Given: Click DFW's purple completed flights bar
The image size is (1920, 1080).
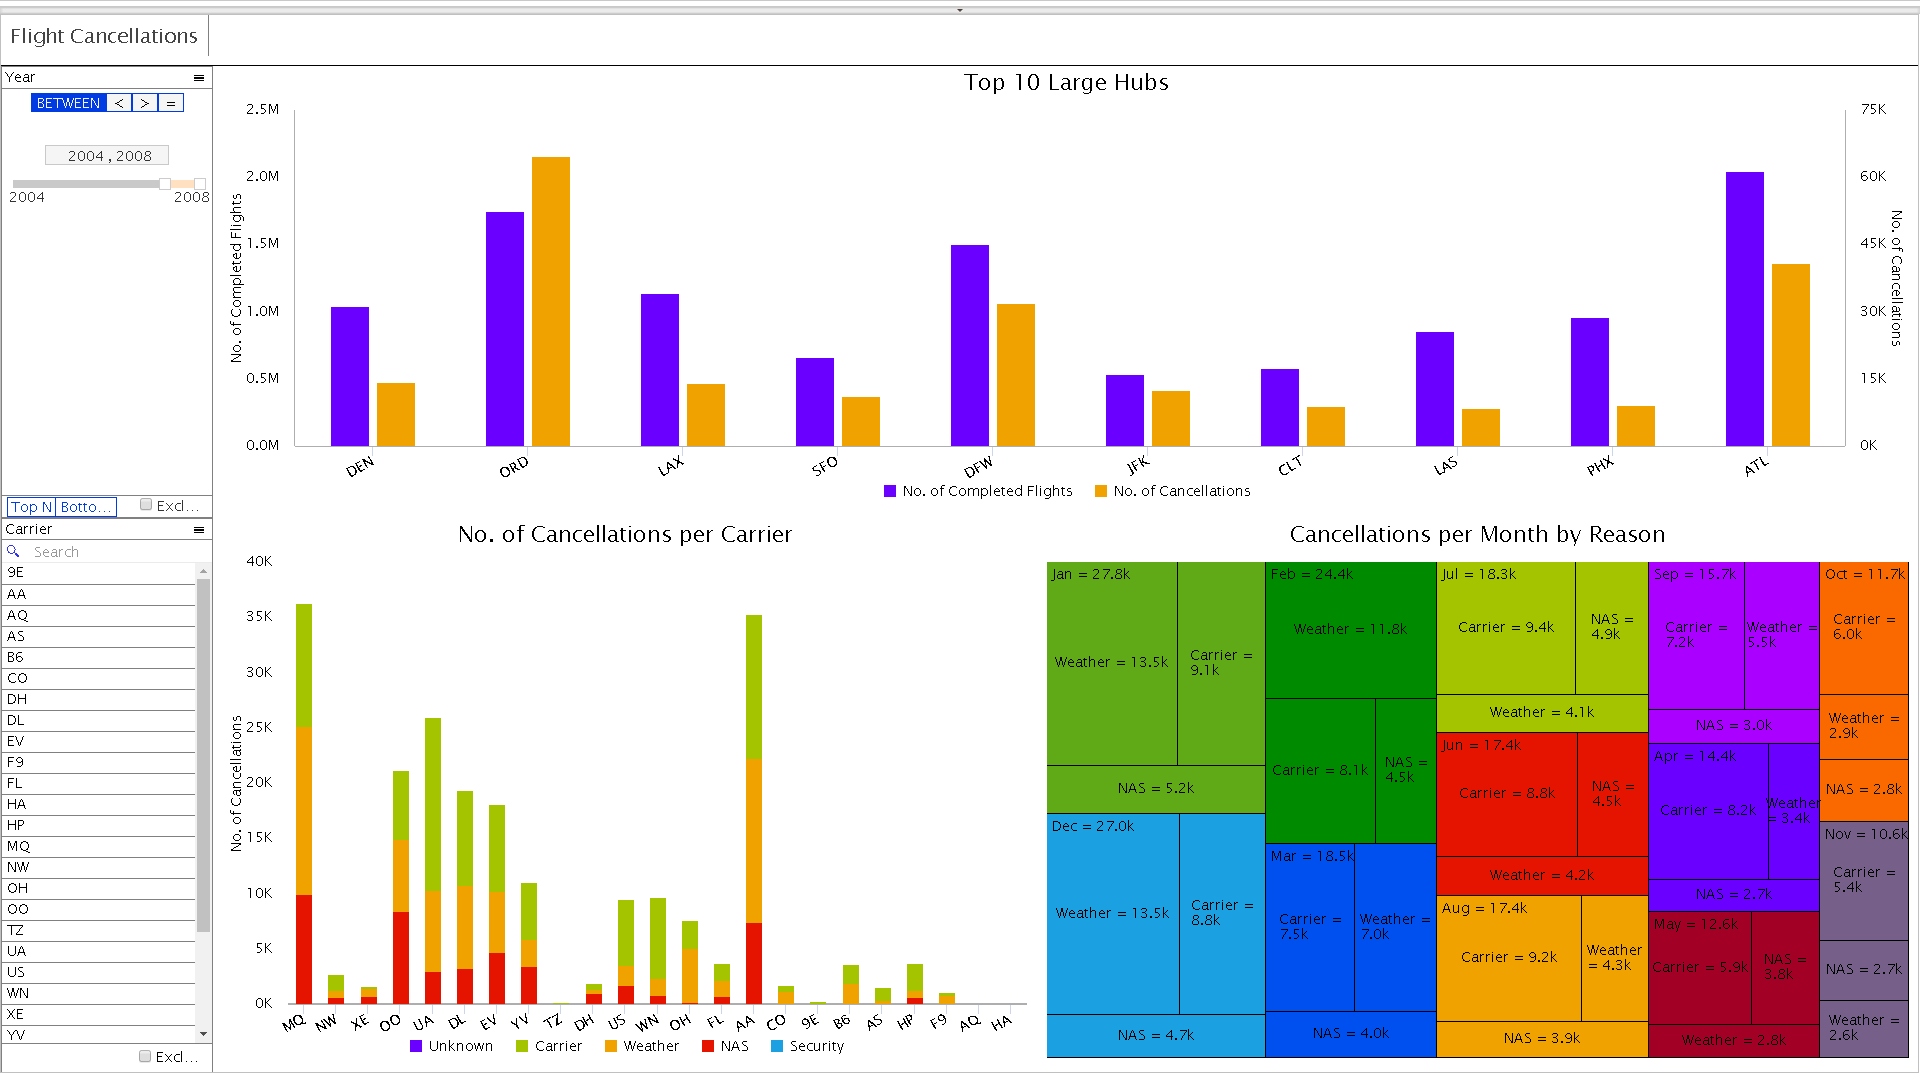Looking at the screenshot, I should tap(970, 345).
